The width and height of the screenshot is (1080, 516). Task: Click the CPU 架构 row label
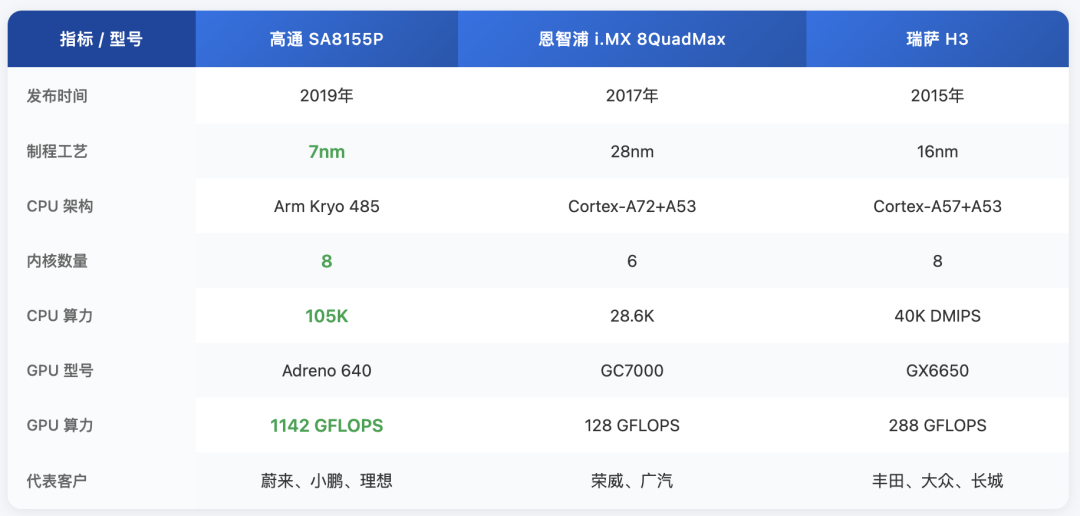[x=60, y=206]
